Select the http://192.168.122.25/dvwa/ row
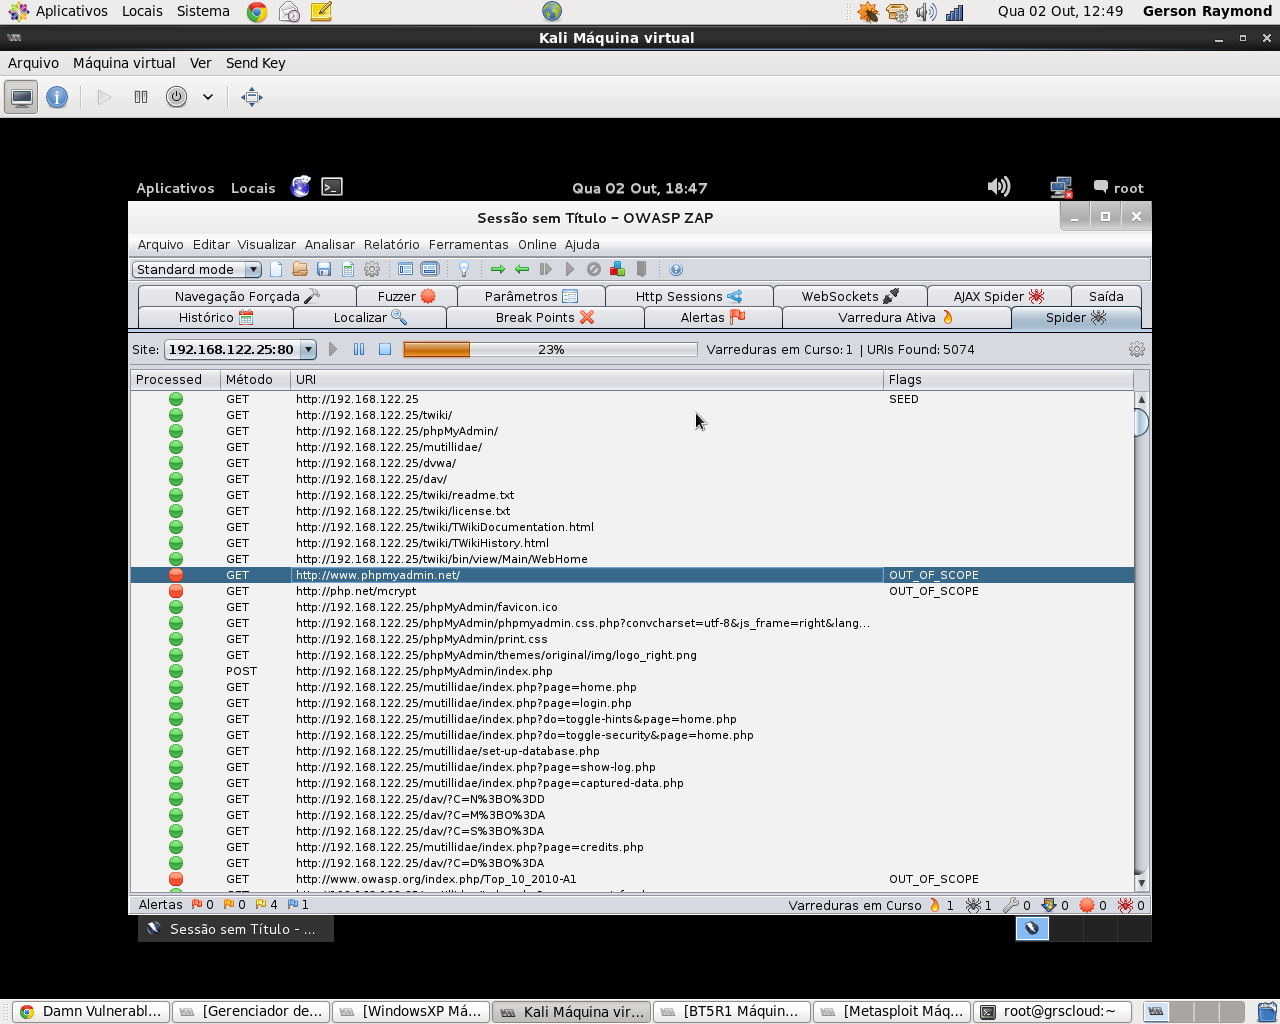 (x=632, y=463)
